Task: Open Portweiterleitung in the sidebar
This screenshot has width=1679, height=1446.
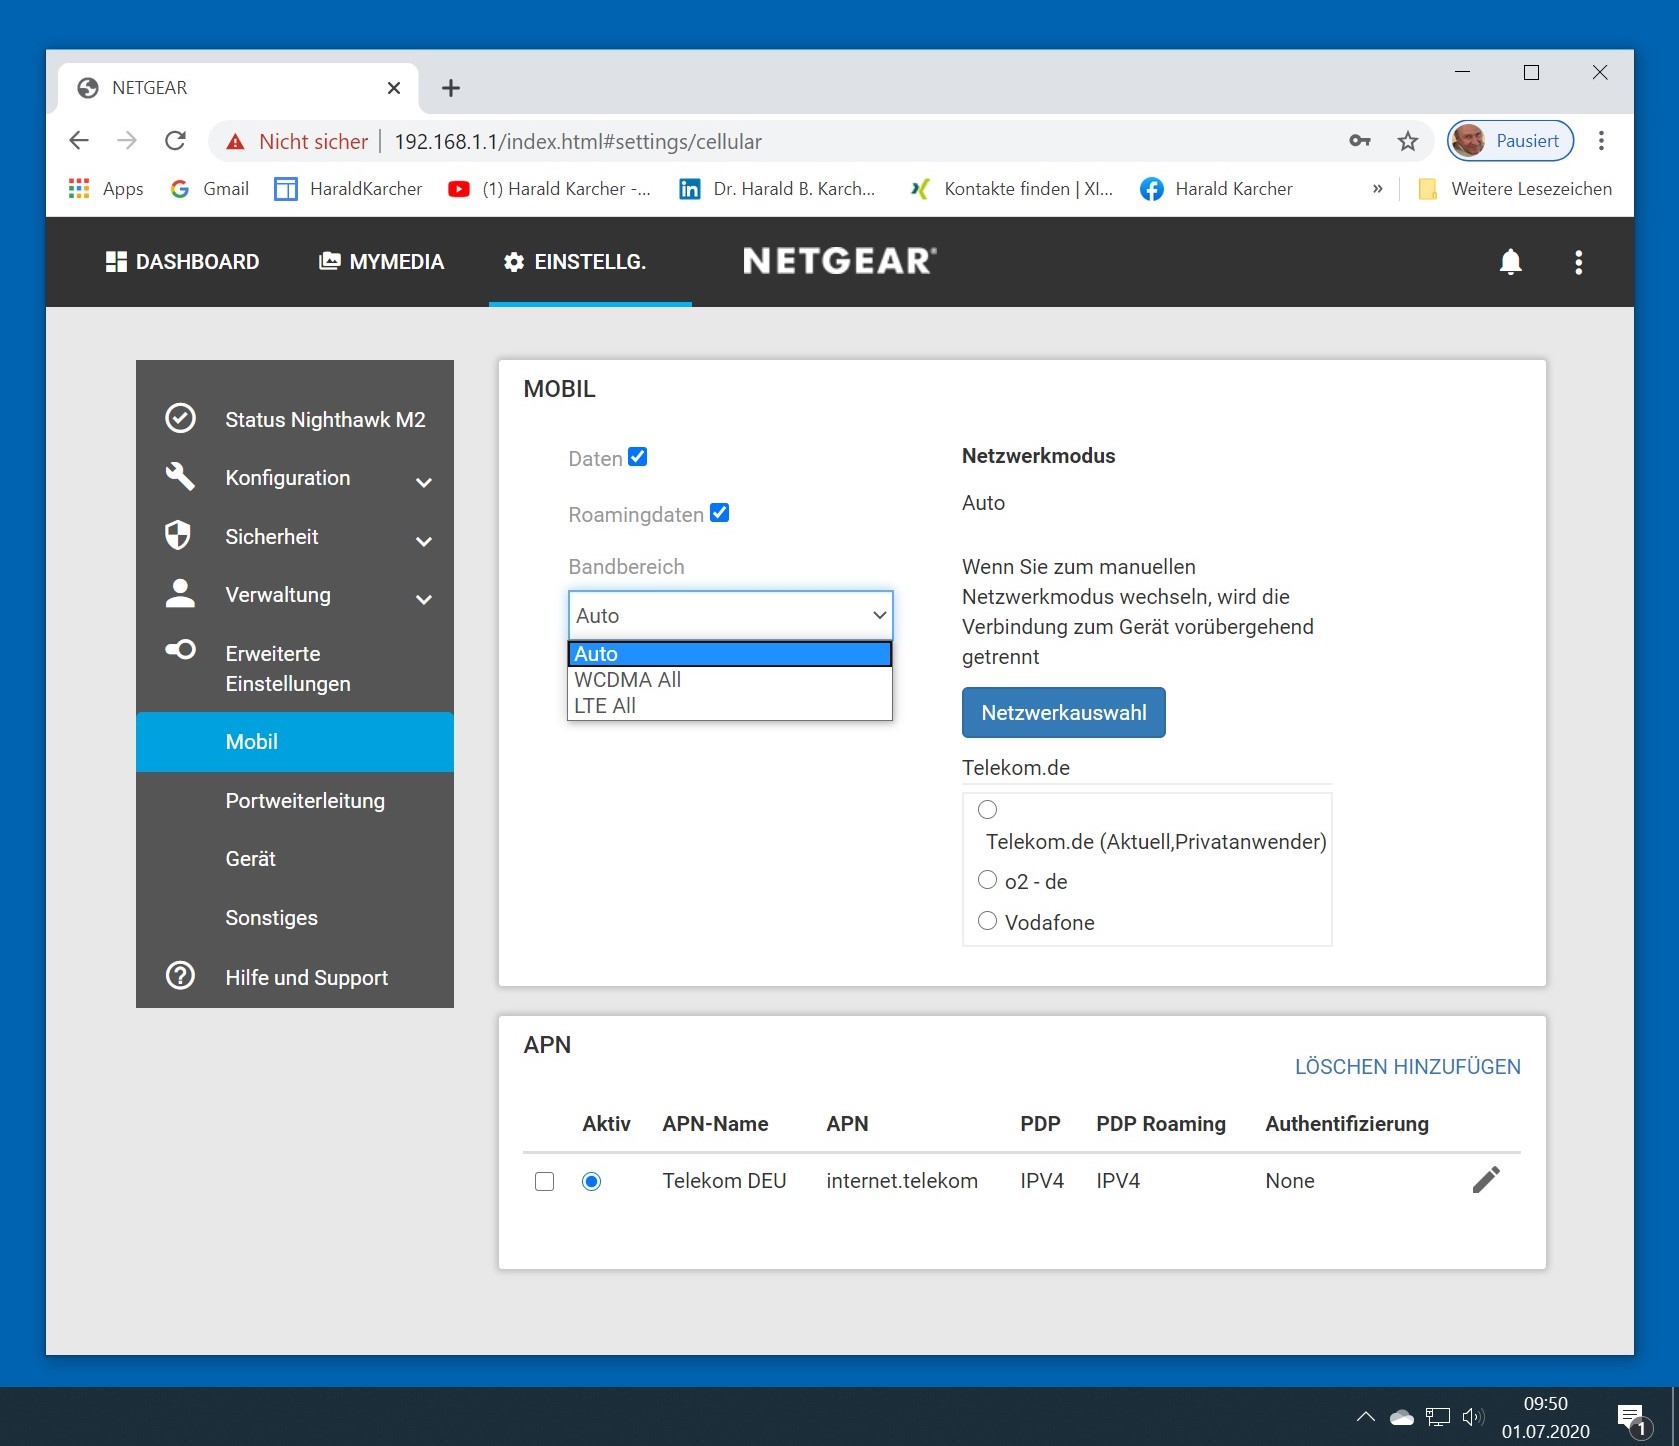Action: (x=305, y=801)
